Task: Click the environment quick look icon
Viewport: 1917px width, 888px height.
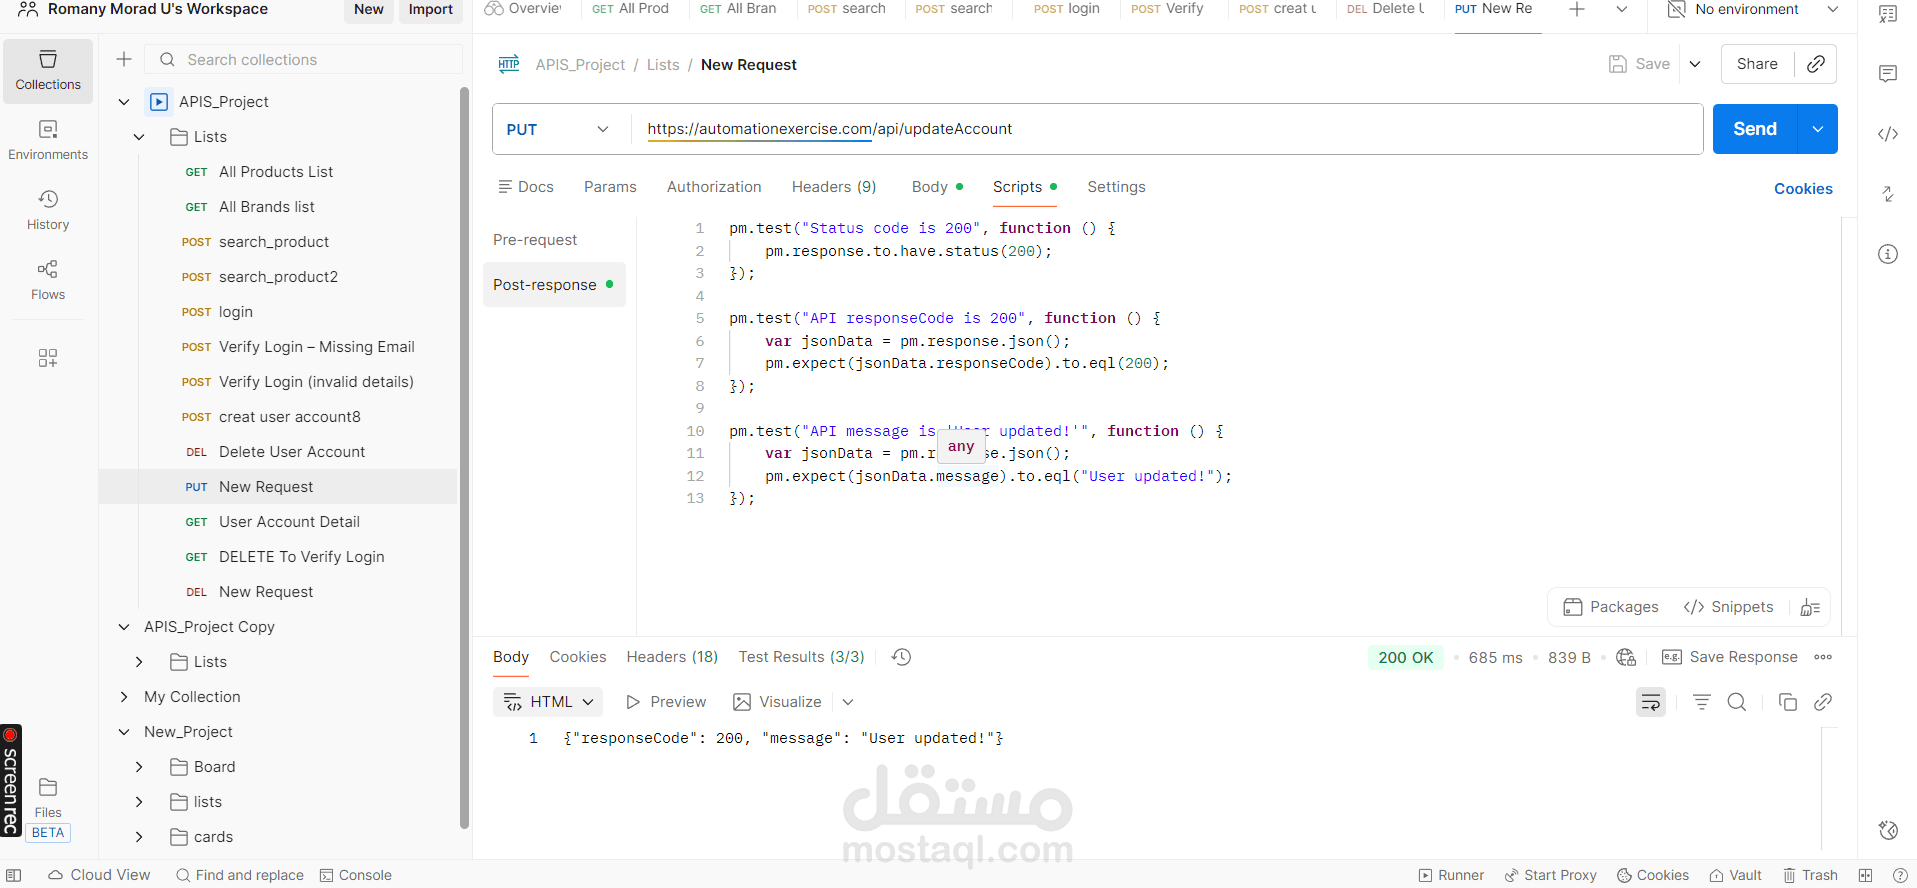Action: click(x=1888, y=14)
